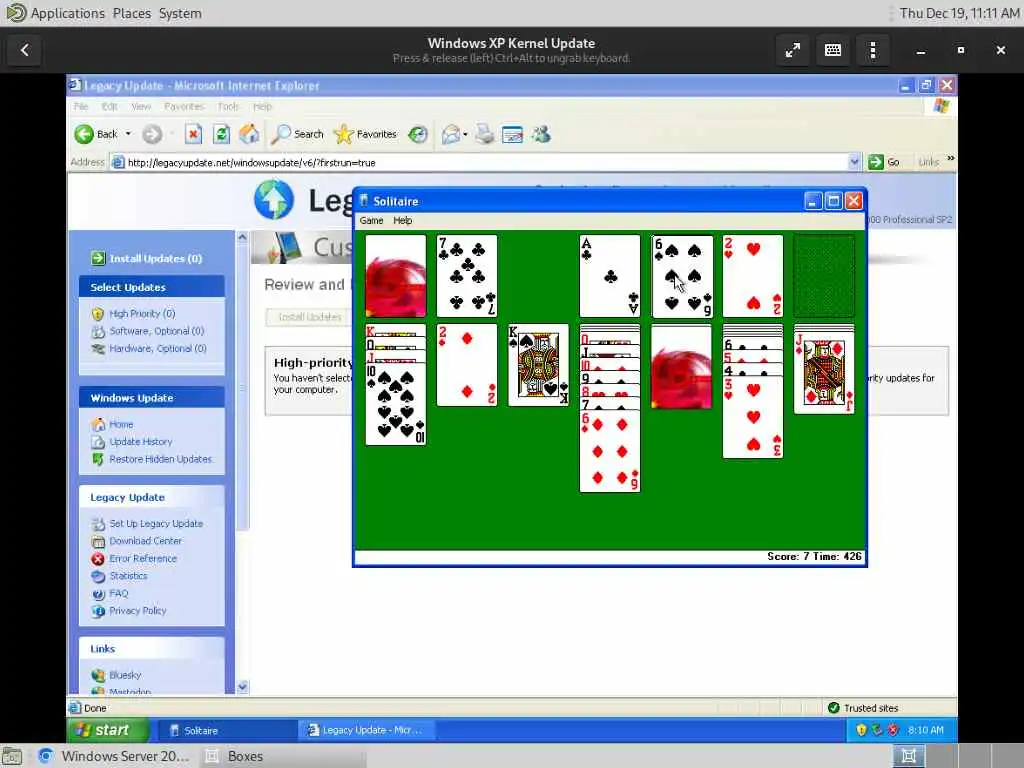Open the Back button history dropdown arrow
Screen dimensions: 1024x768
click(128, 135)
